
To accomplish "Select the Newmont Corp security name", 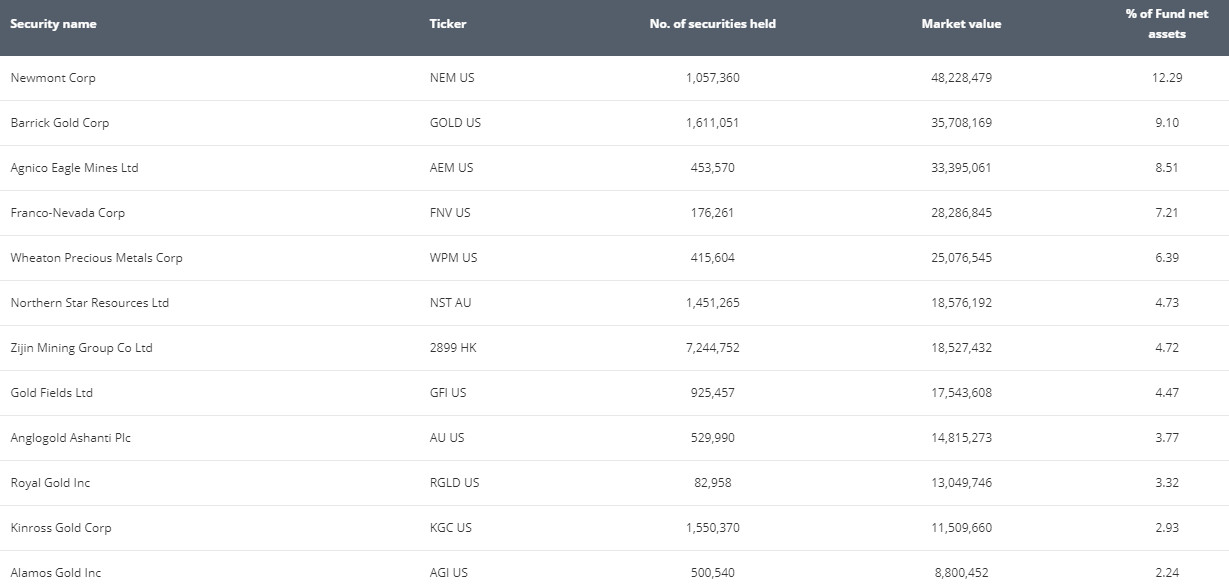I will 53,78.
